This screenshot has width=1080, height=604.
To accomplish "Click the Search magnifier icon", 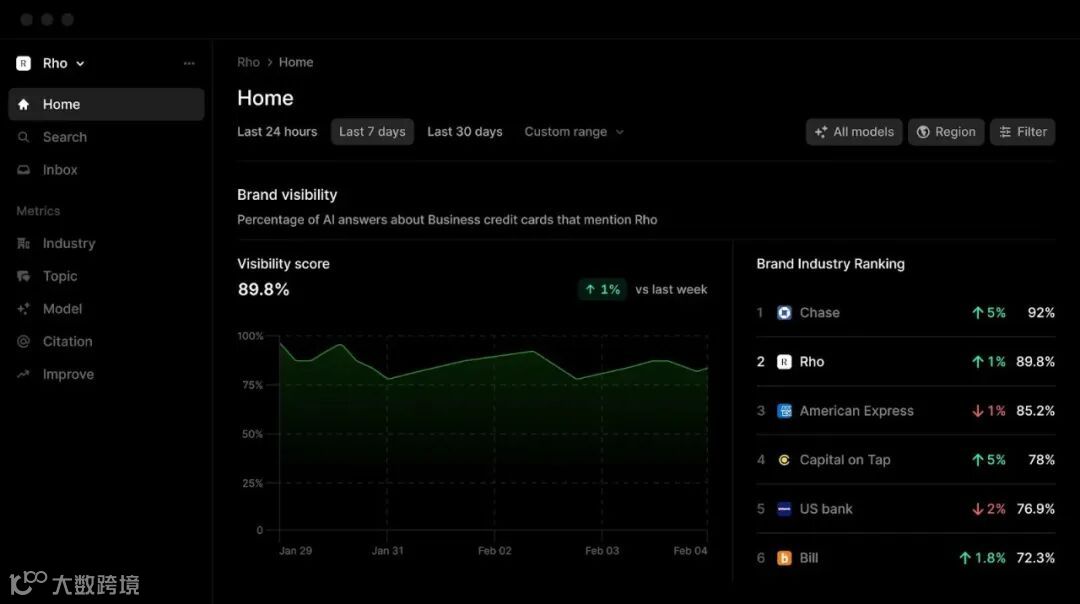I will click(23, 137).
